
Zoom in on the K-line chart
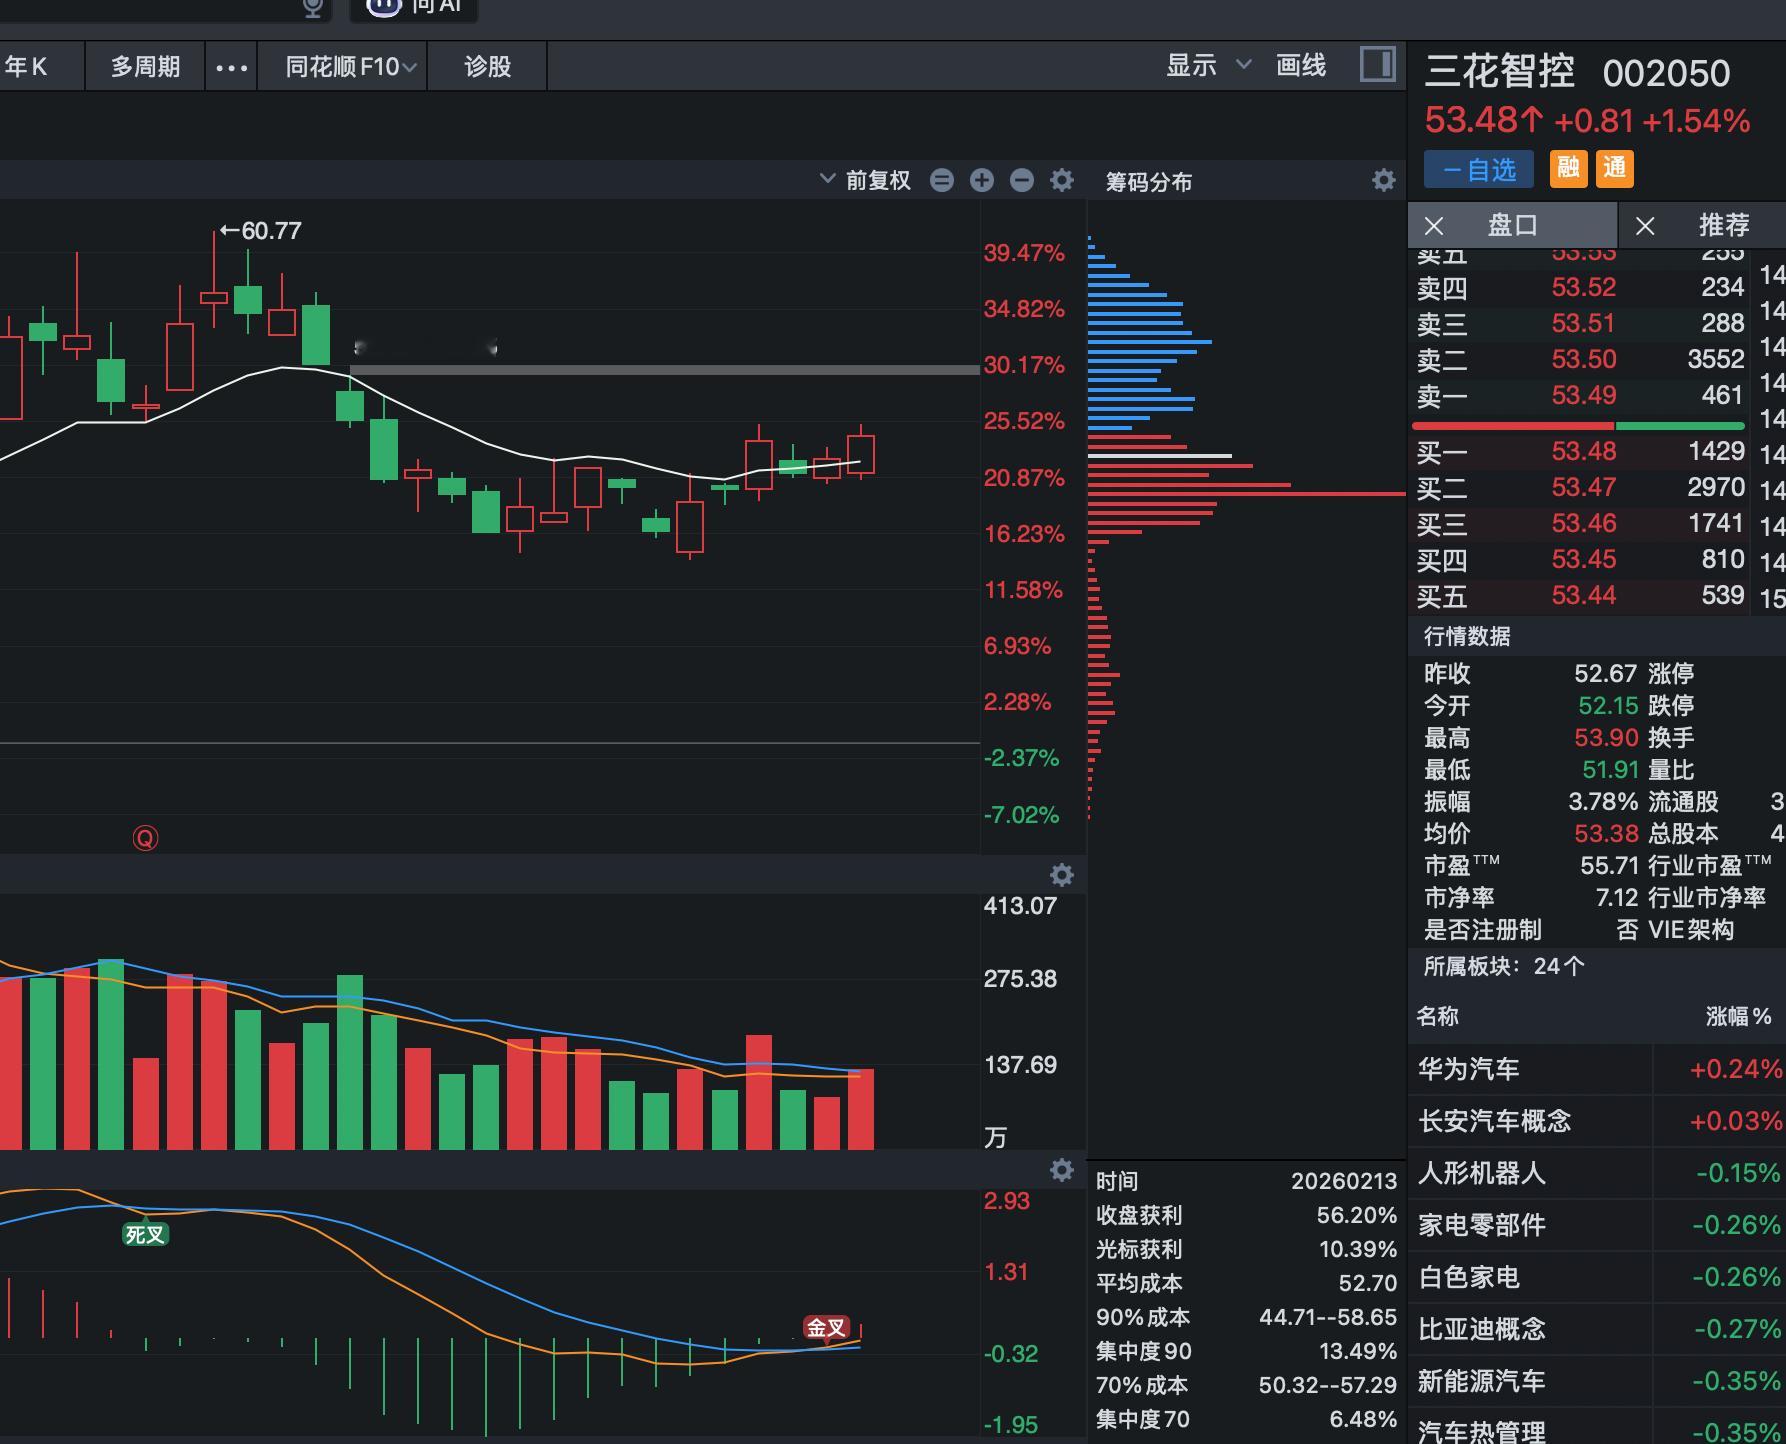tap(981, 180)
